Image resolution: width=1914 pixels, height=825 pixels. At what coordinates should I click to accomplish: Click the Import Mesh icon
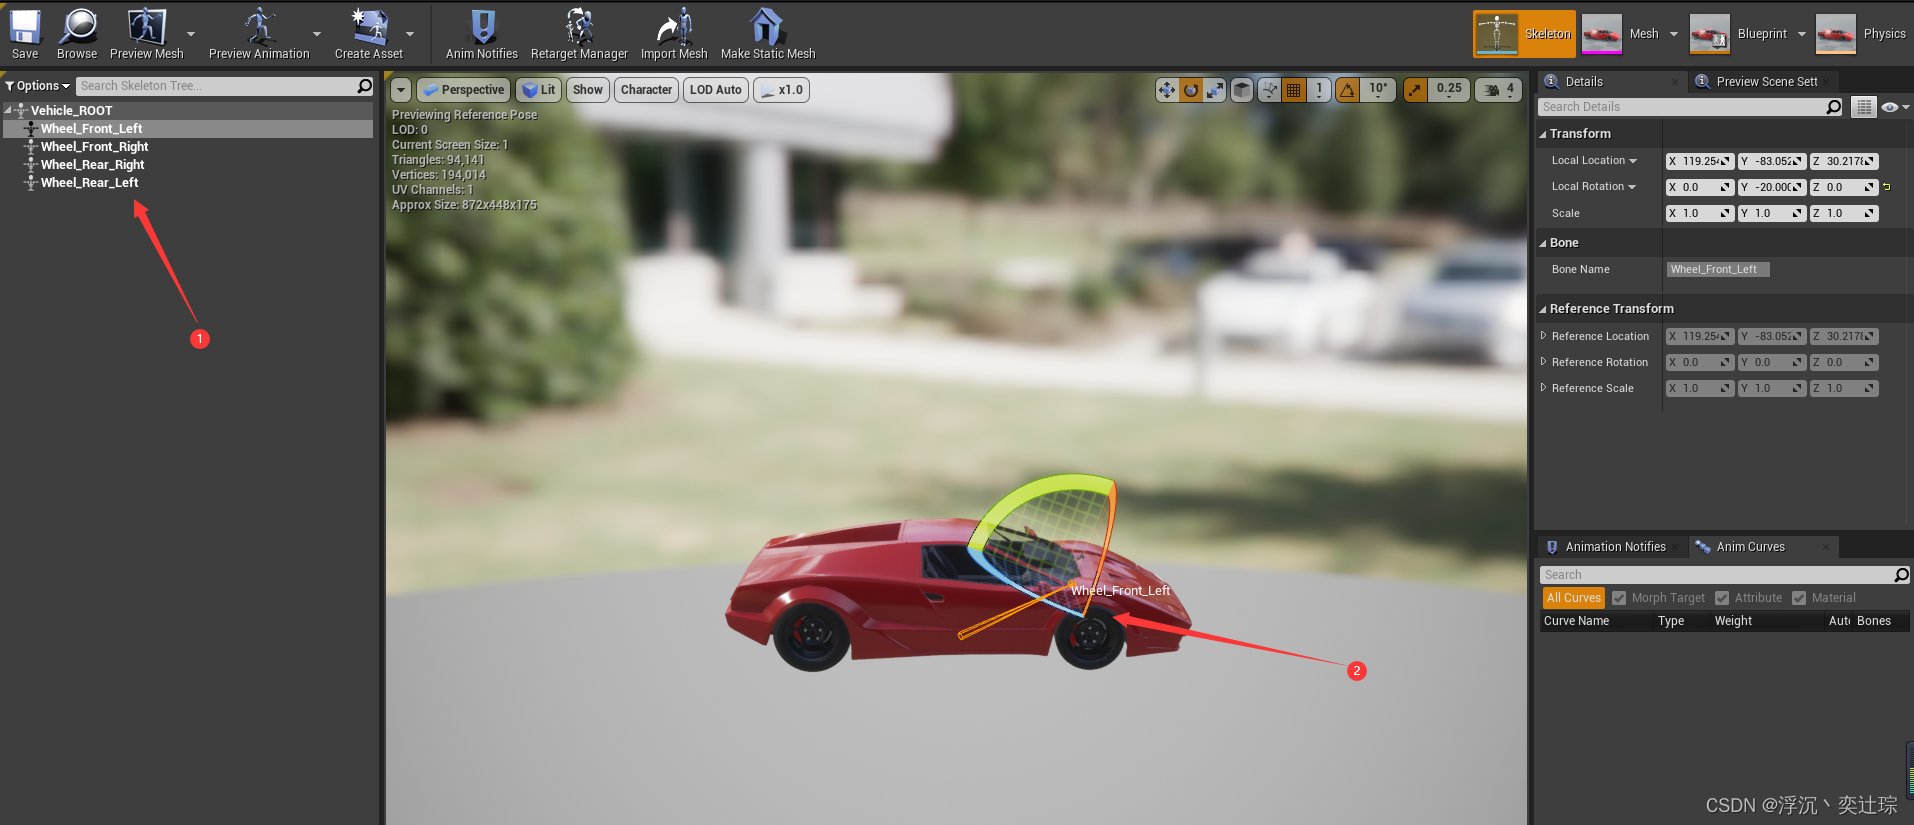click(674, 27)
